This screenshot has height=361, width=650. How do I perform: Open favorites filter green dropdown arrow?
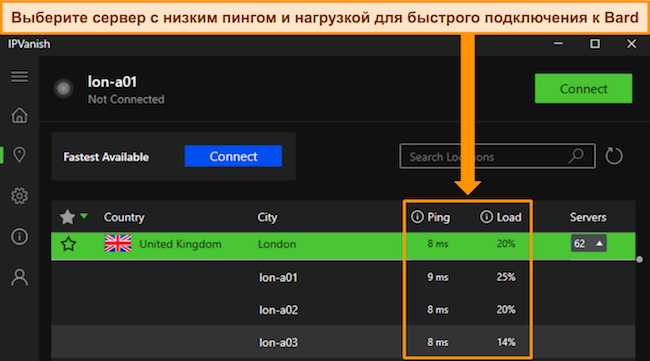84,216
